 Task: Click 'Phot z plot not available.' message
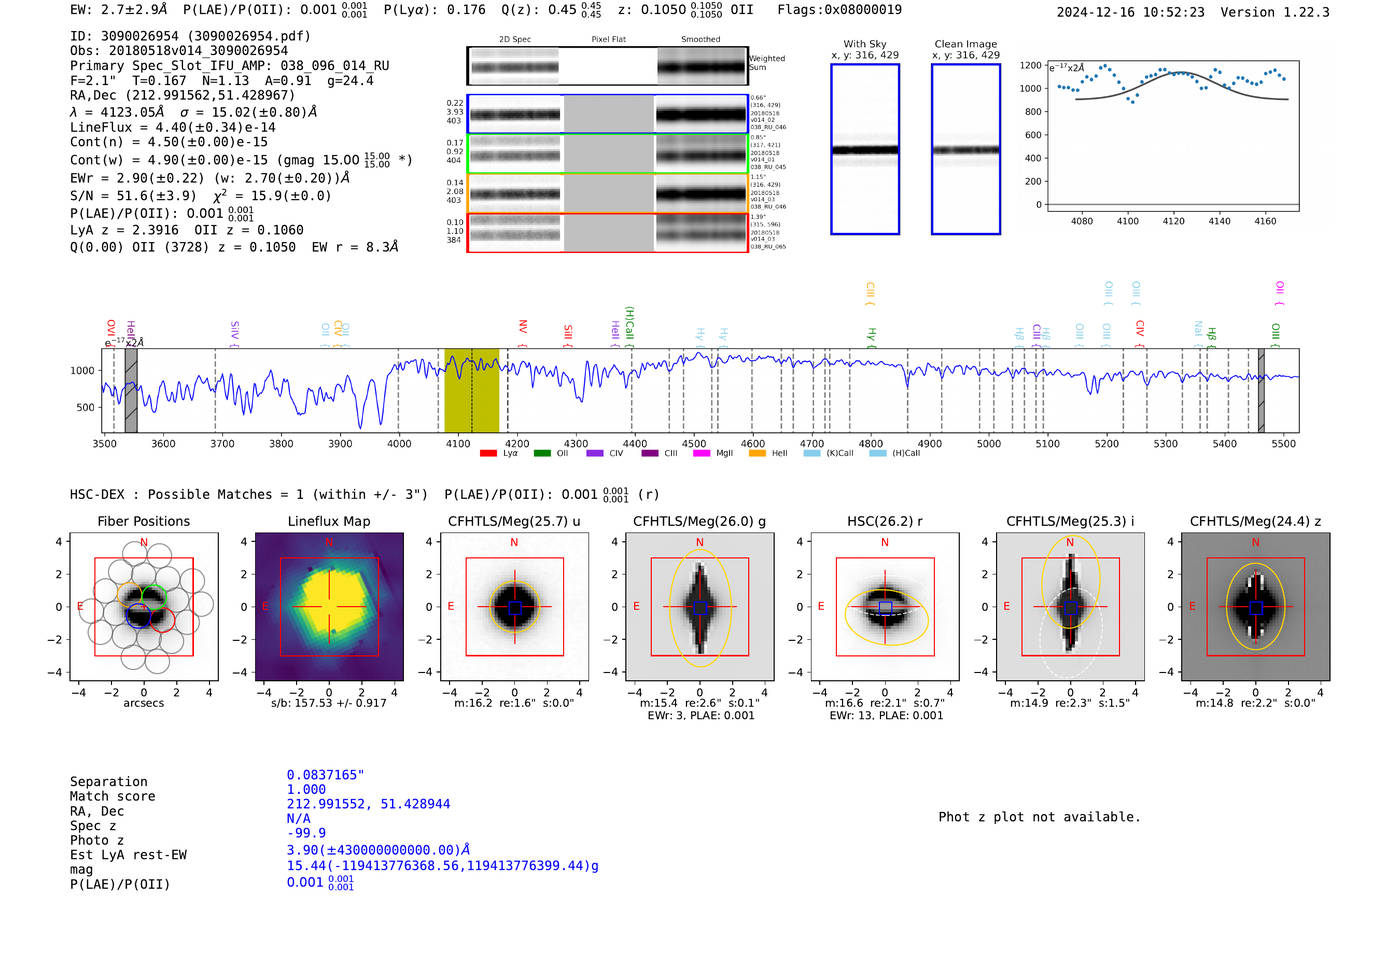point(1040,817)
